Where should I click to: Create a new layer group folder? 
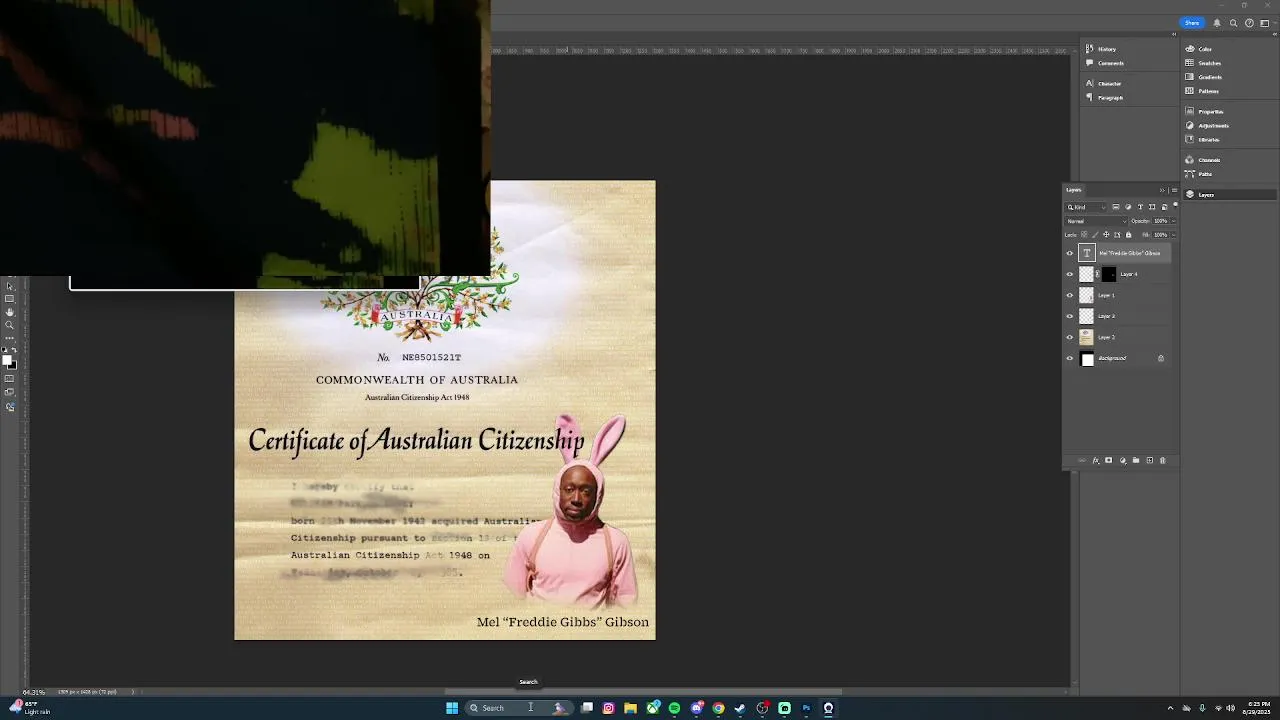click(x=1136, y=460)
